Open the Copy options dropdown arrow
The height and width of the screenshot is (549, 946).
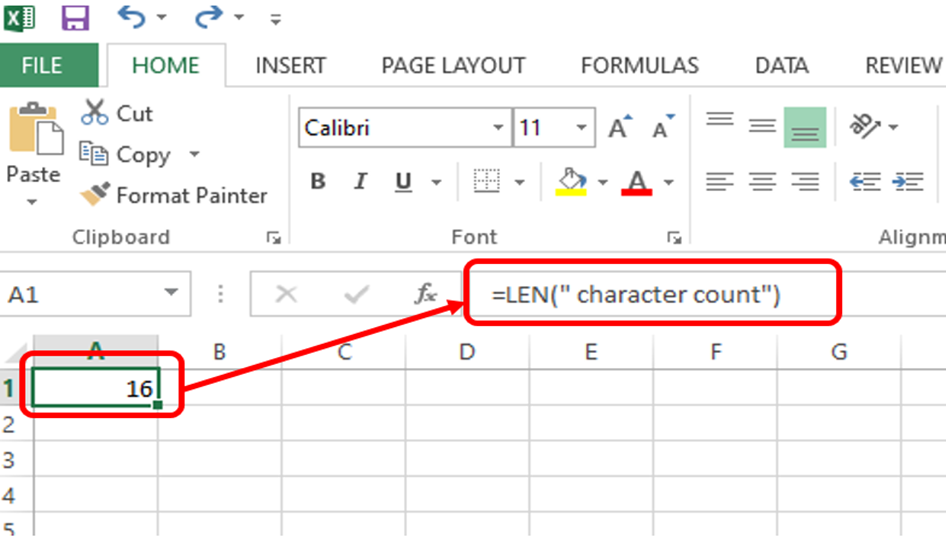coord(194,154)
